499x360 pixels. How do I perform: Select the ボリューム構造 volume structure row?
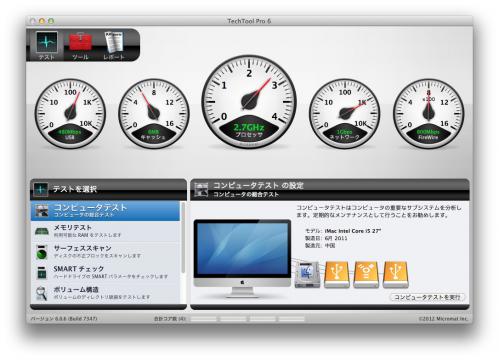[x=105, y=293]
